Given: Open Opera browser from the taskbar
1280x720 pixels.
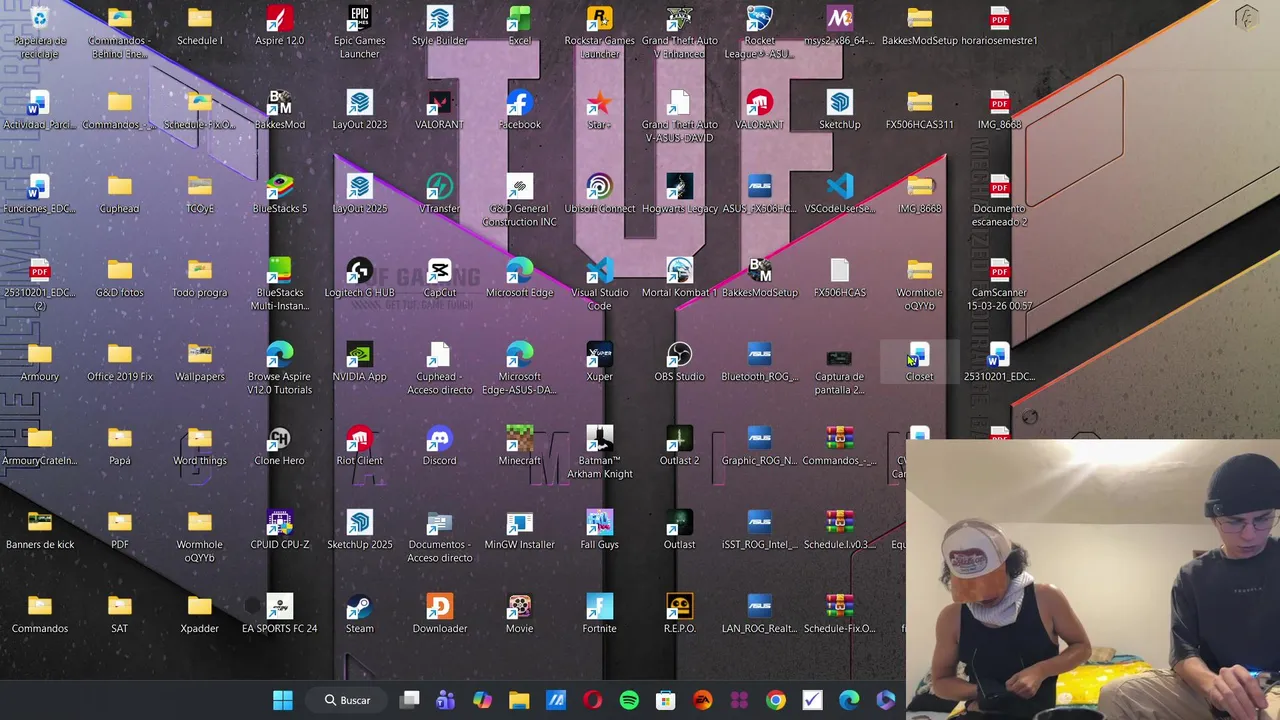Looking at the screenshot, I should 593,700.
